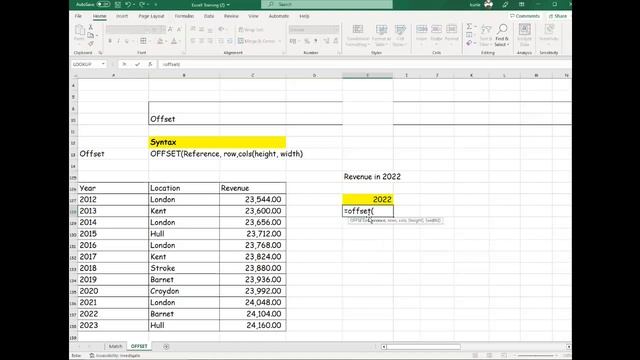
Task: Click Increase Font Size icon
Action: coord(170,29)
